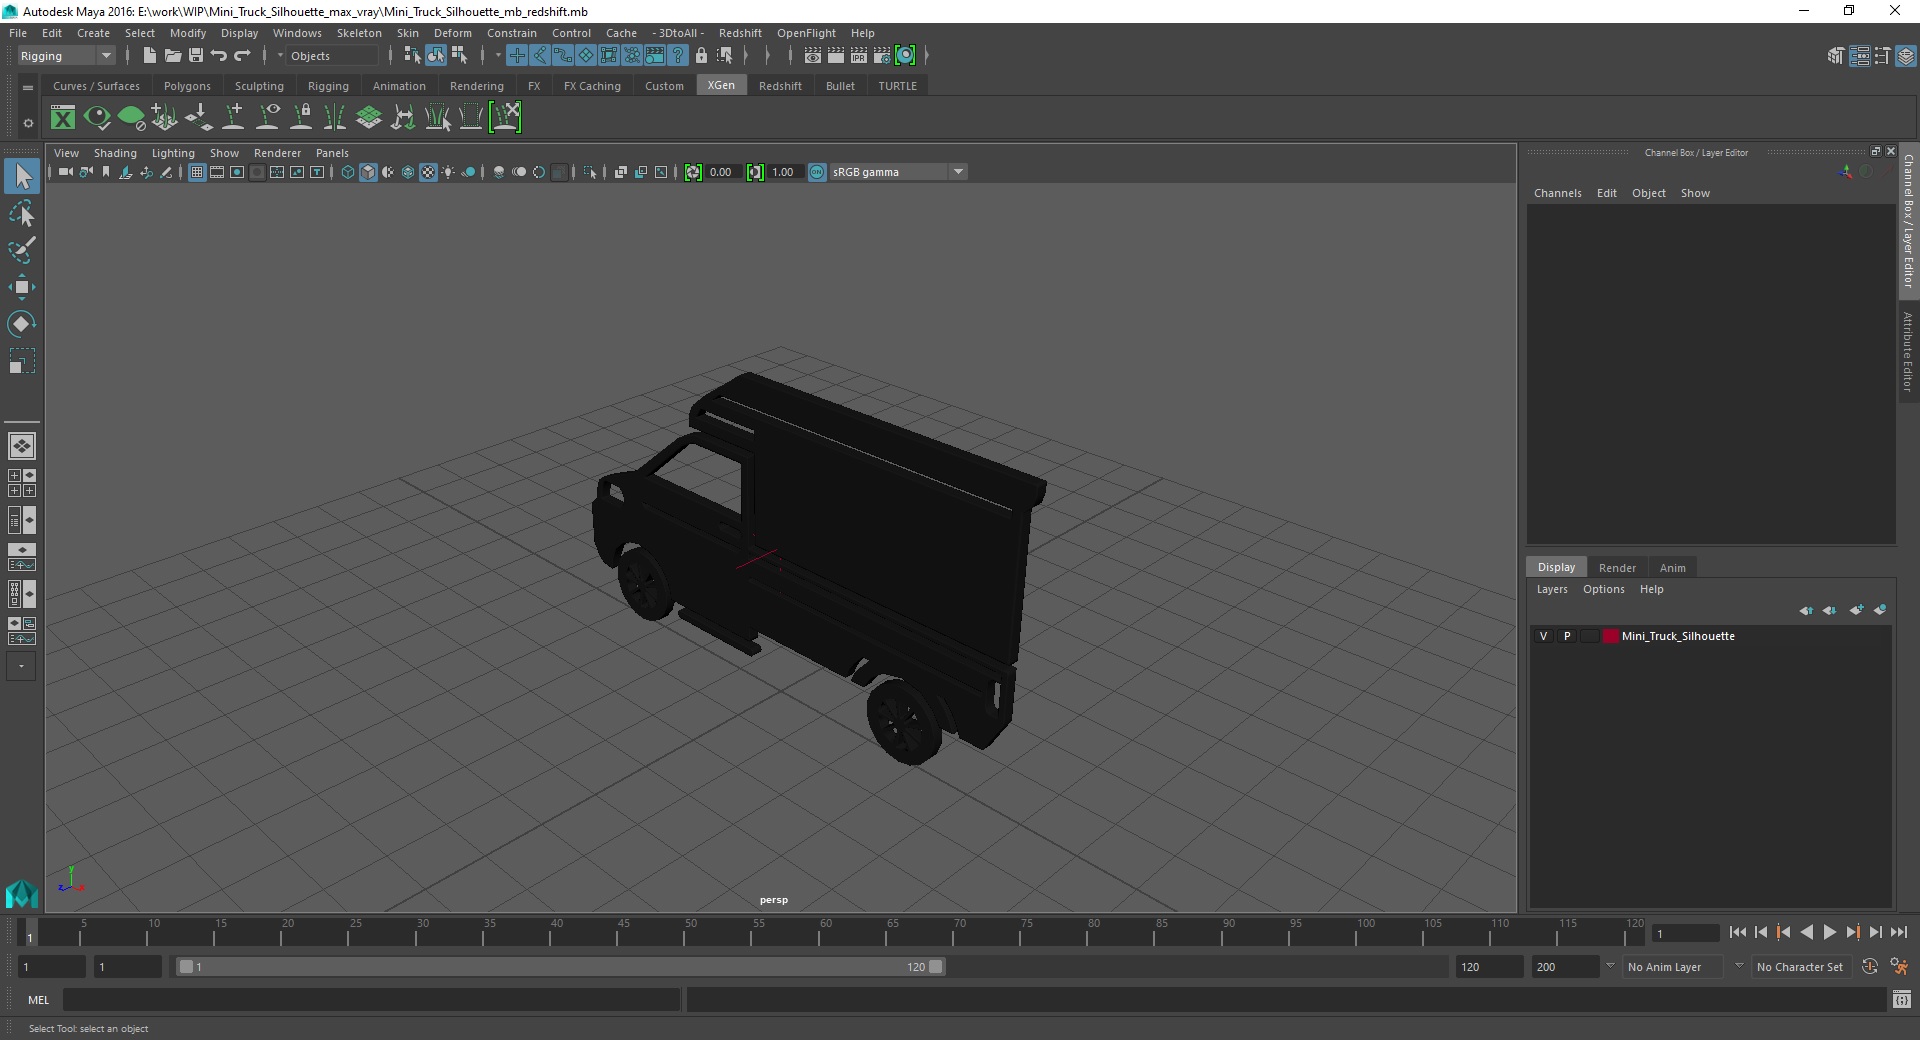Image resolution: width=1920 pixels, height=1040 pixels.
Task: Toggle P playback of Mini_Truck_Silhouette layer
Action: click(1567, 636)
